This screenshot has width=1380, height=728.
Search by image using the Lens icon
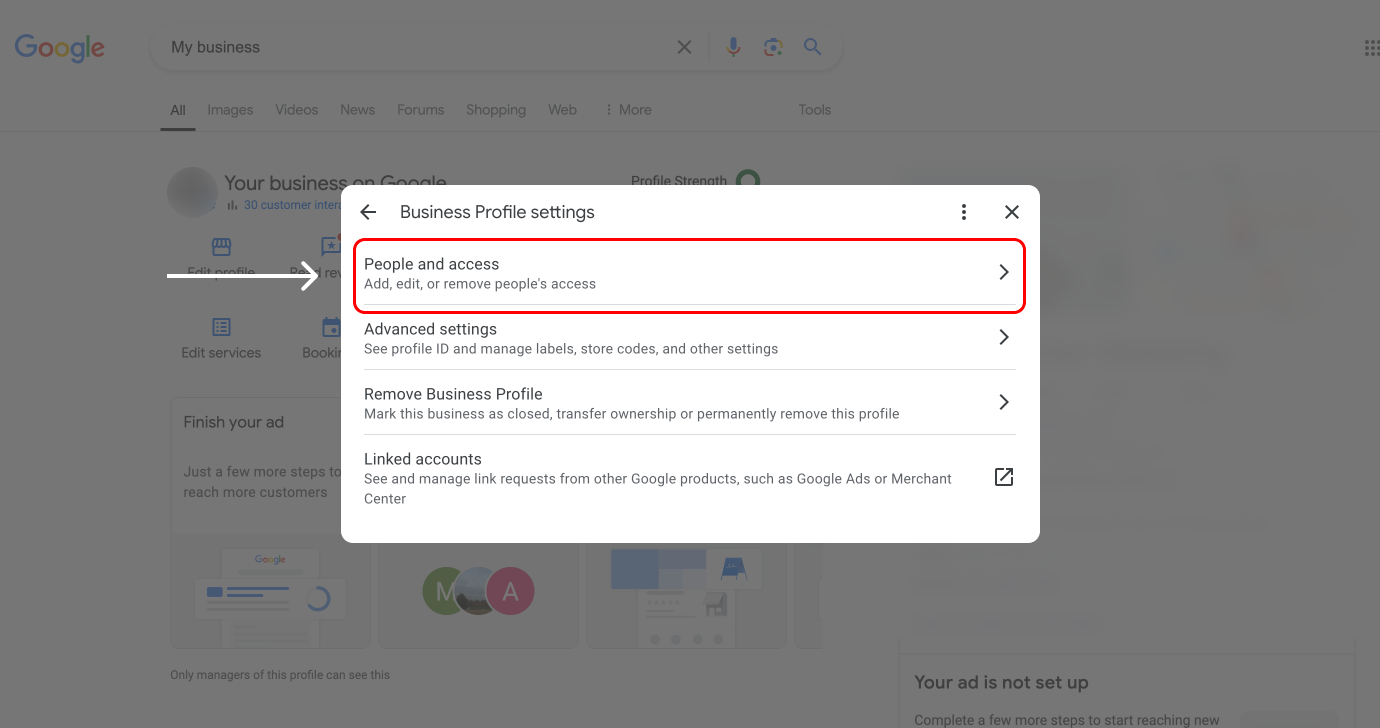click(x=773, y=47)
